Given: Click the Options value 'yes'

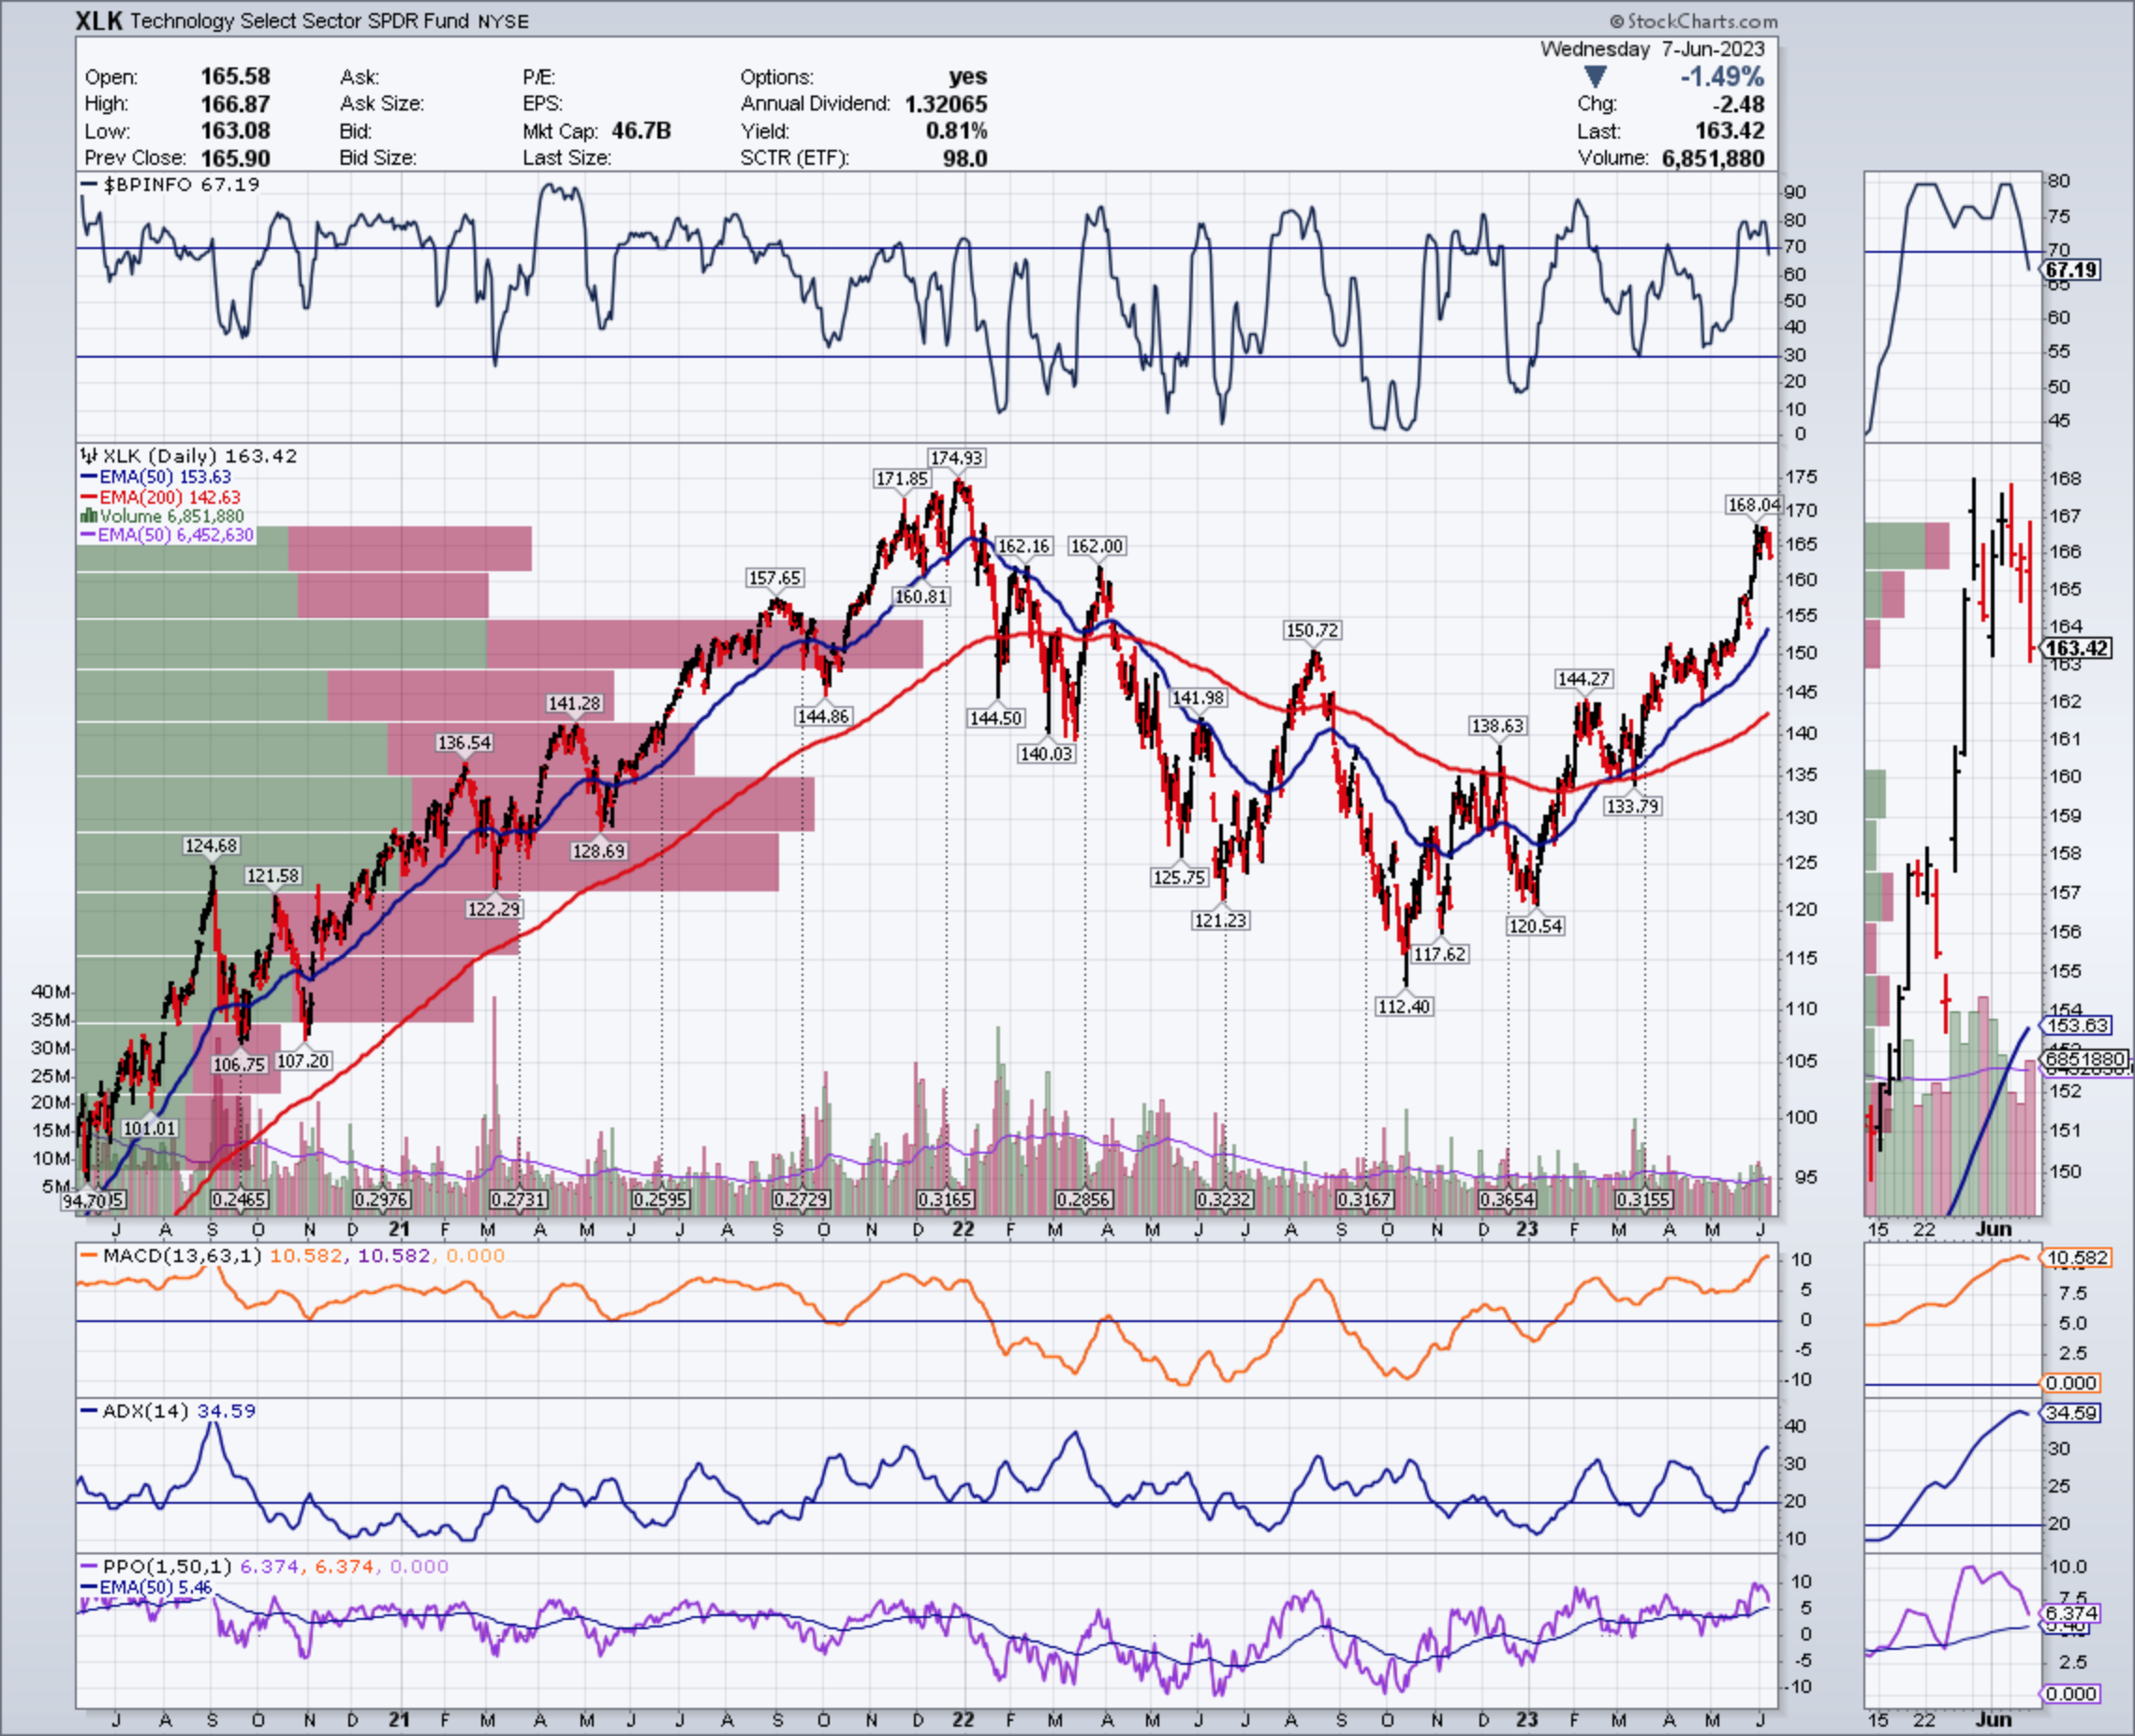Looking at the screenshot, I should (968, 77).
